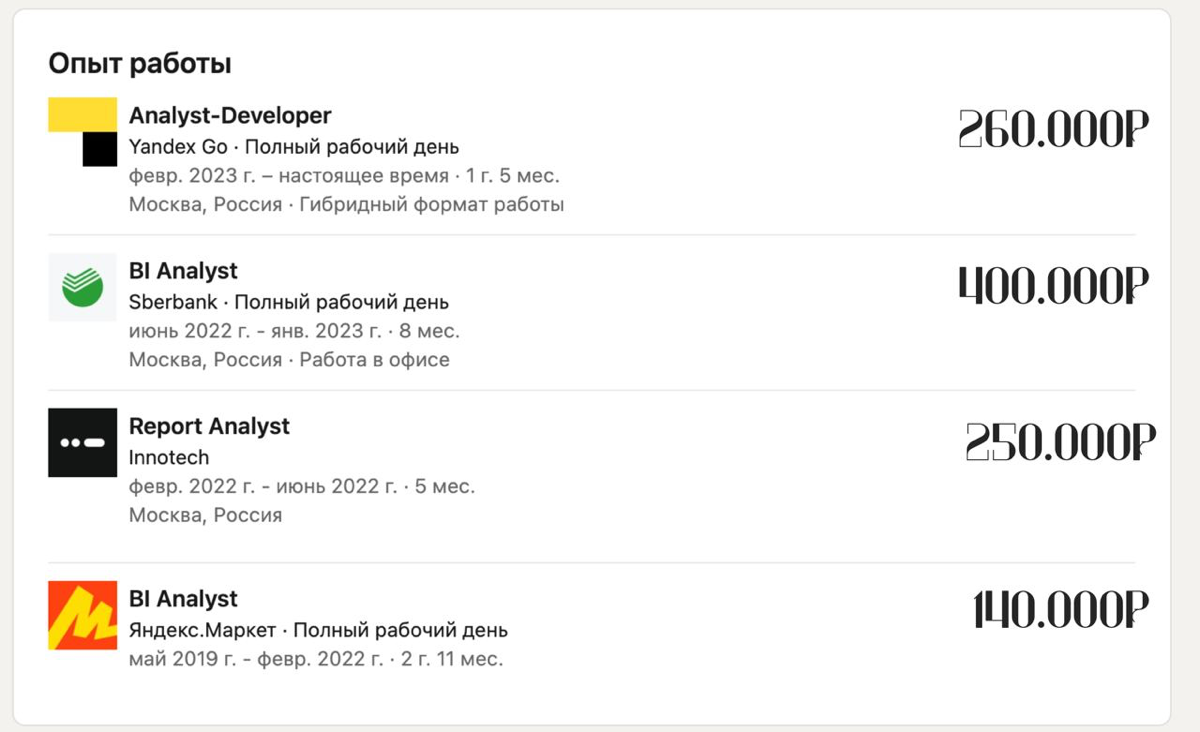The width and height of the screenshot is (1200, 732).
Task: Click the Yandex Go company name text
Action: 178,147
